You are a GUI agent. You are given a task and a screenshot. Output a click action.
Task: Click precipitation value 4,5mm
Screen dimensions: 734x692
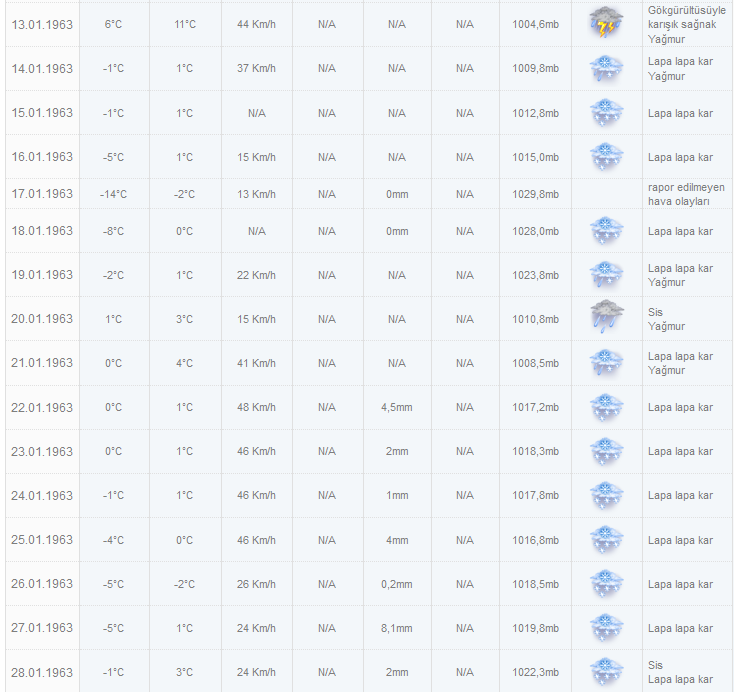click(396, 407)
